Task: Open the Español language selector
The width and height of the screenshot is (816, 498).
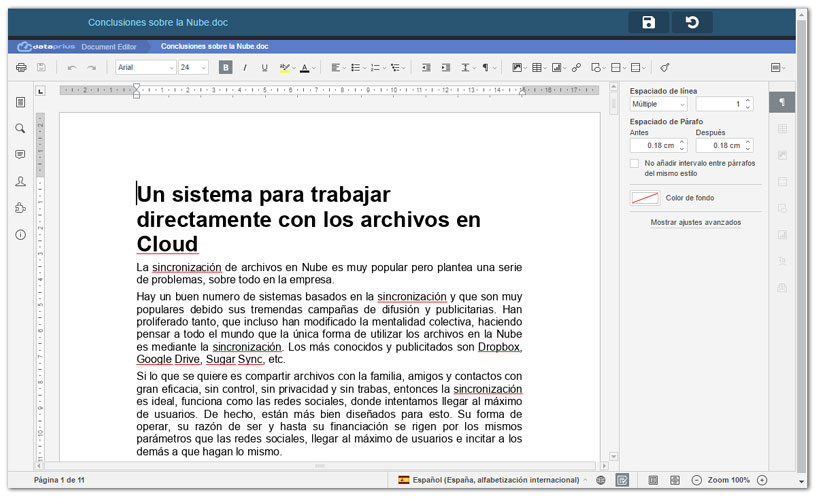Action: tap(493, 481)
